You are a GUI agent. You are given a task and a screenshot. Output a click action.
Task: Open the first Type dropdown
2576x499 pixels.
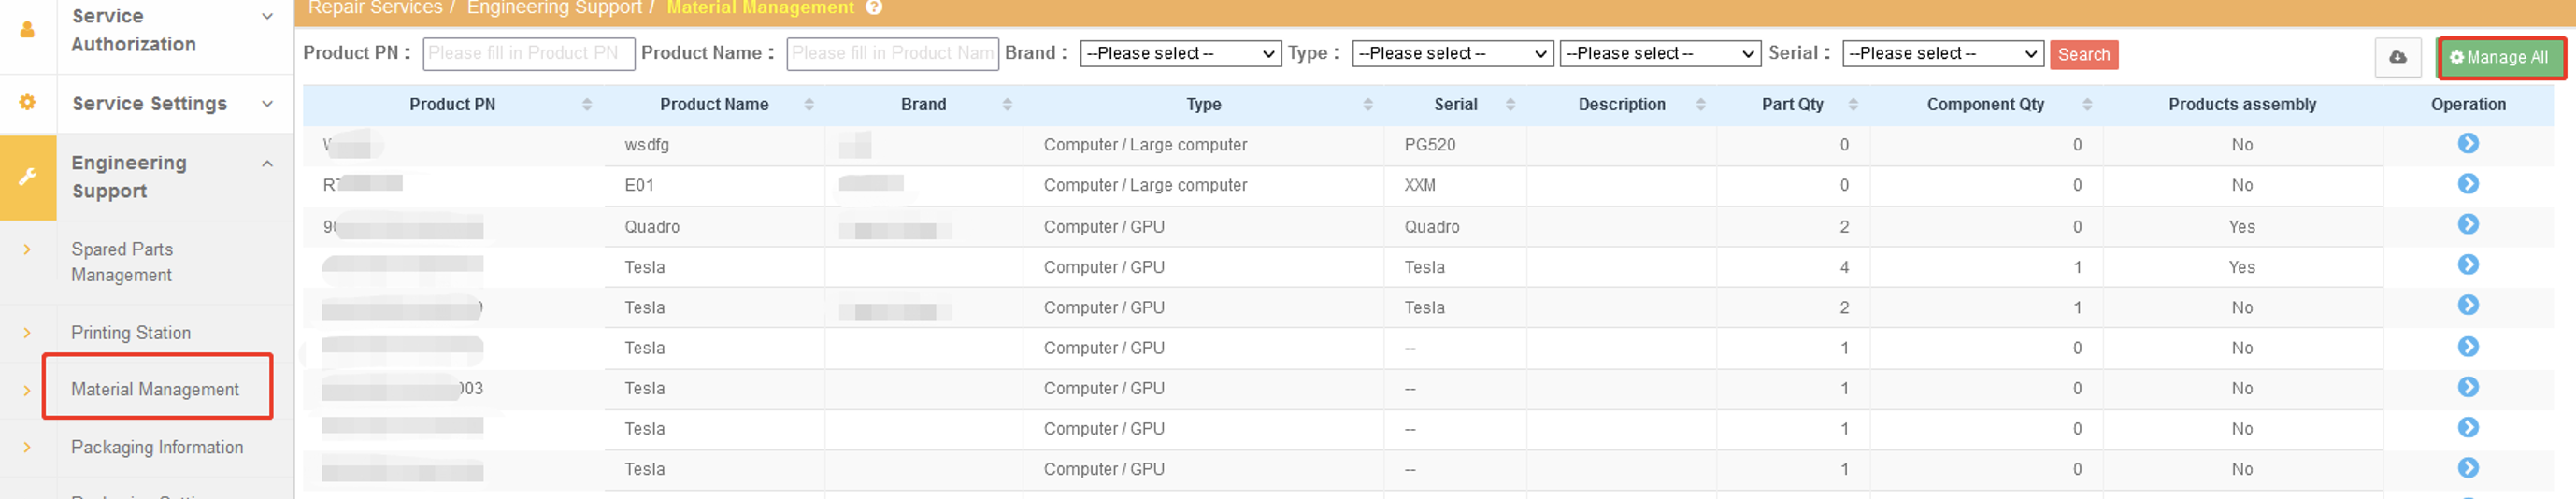point(1452,54)
